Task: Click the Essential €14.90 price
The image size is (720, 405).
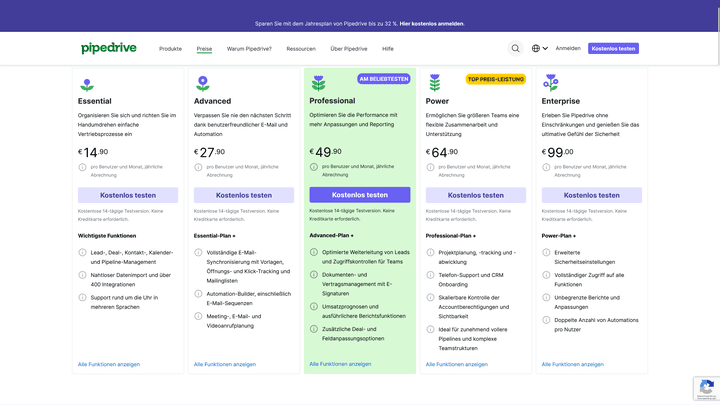Action: pos(93,152)
